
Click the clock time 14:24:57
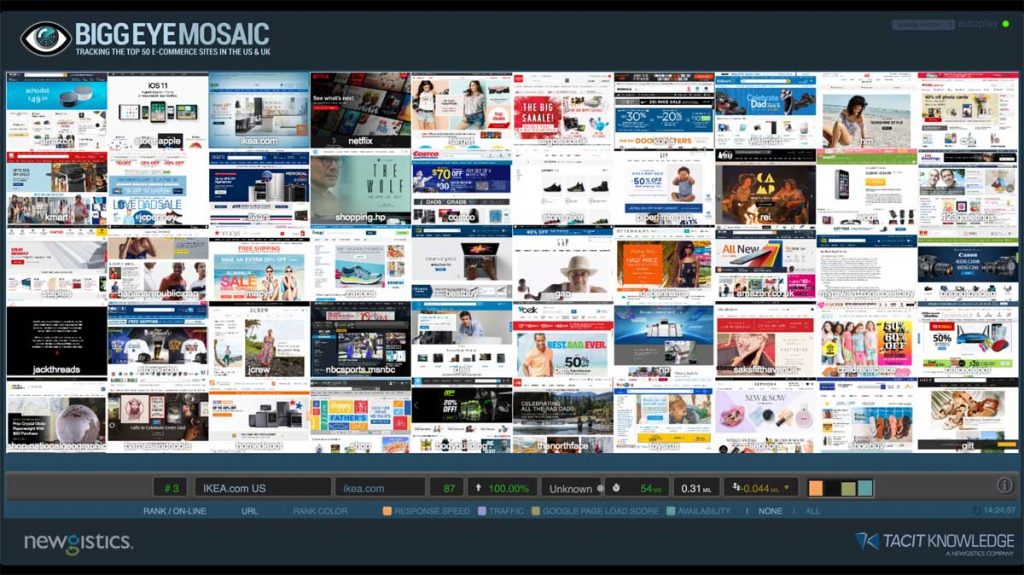pyautogui.click(x=999, y=510)
